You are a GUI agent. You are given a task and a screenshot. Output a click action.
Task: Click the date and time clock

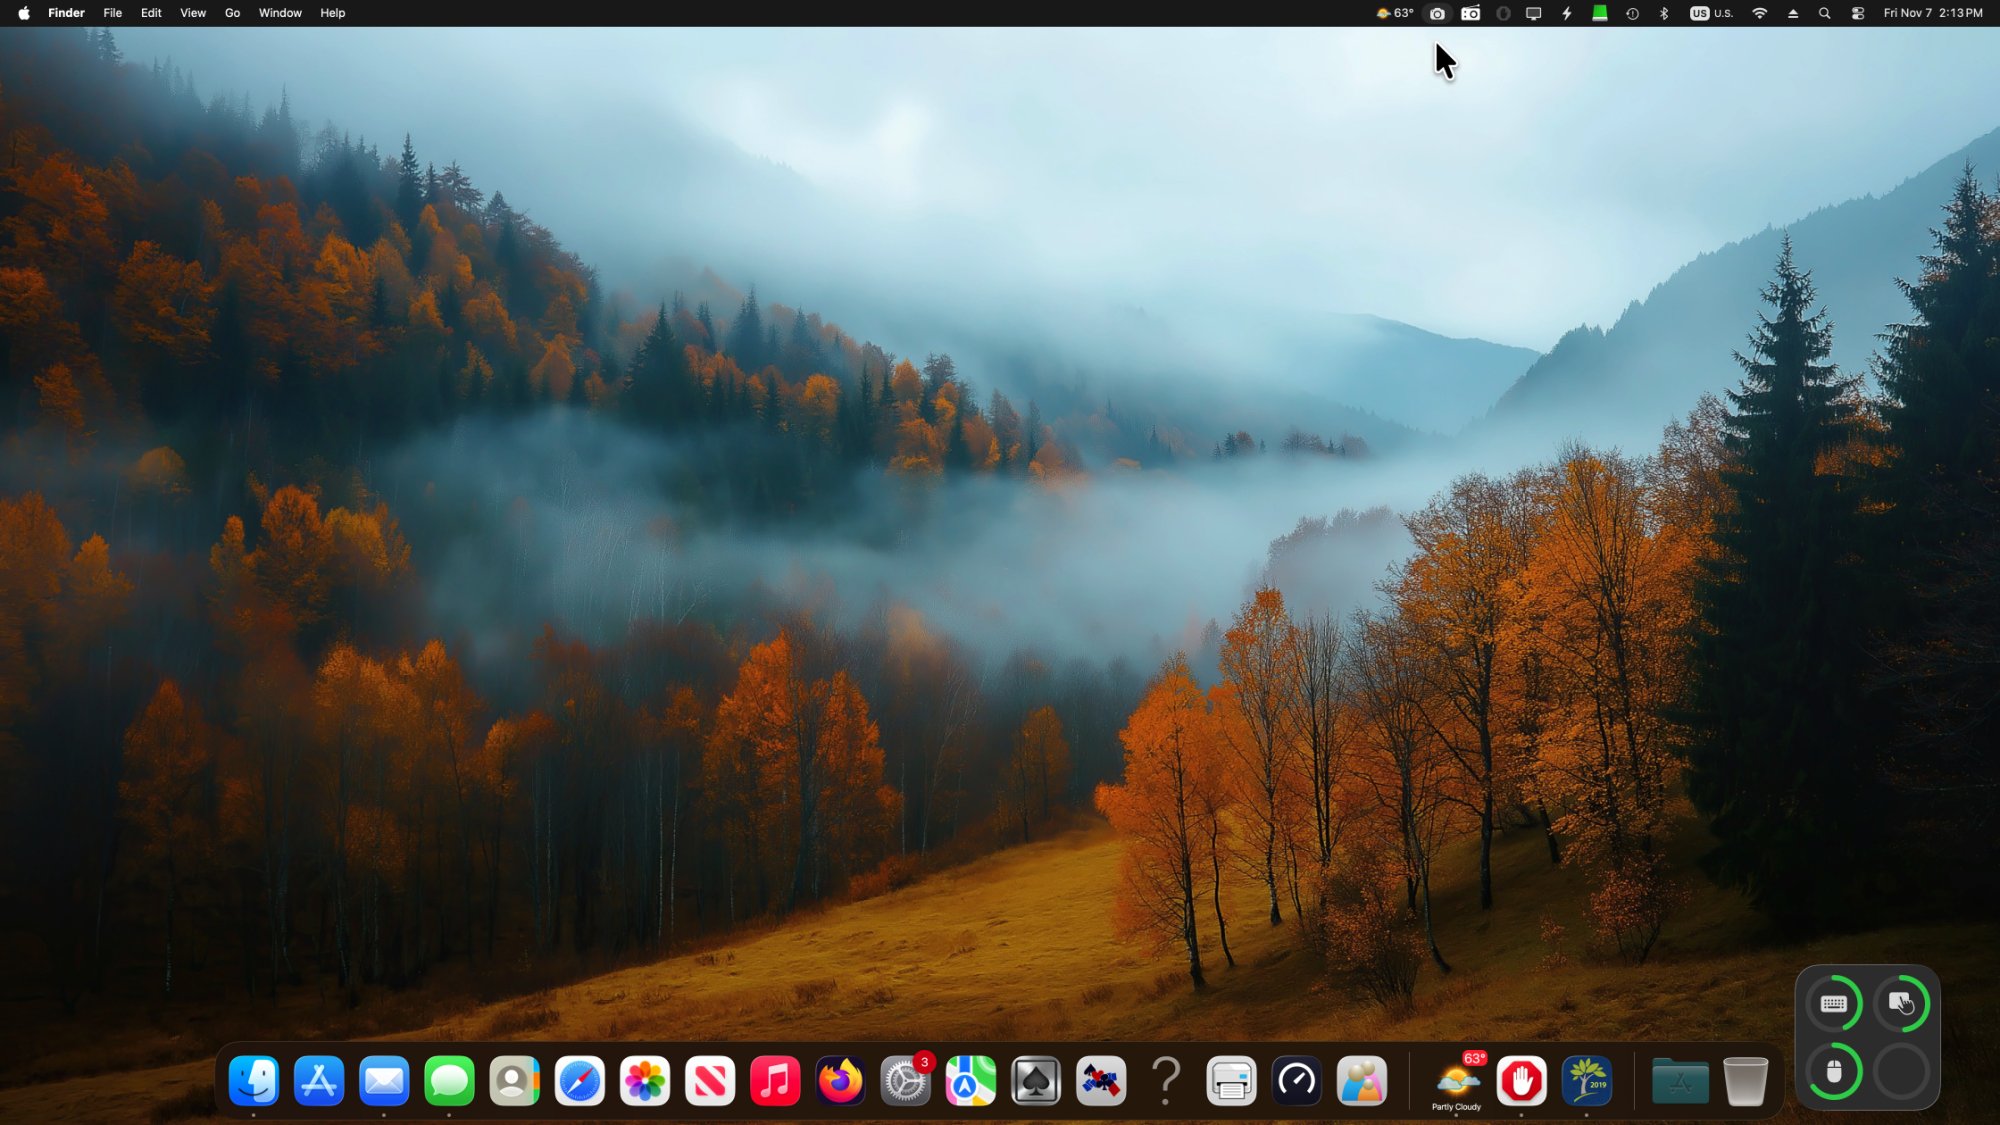[1932, 13]
